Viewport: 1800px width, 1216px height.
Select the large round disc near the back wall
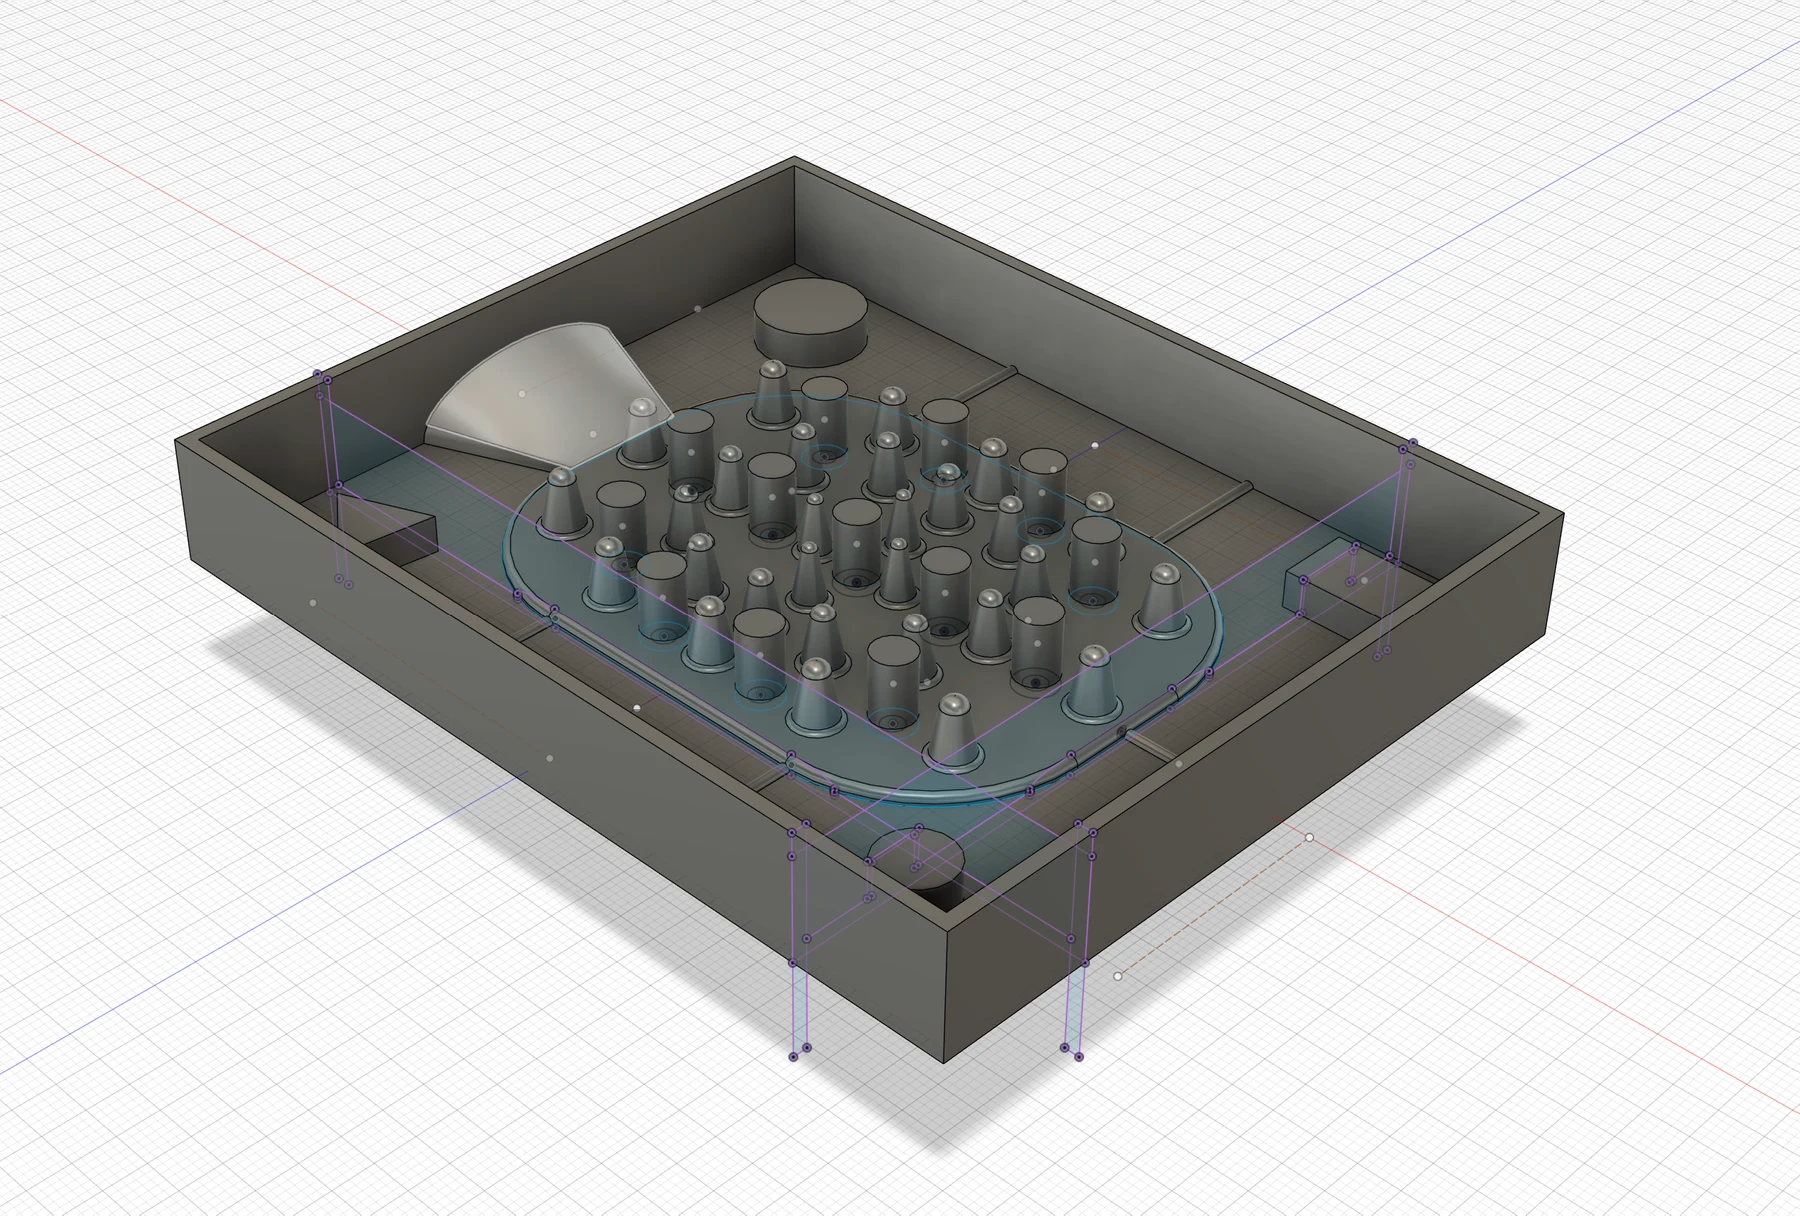click(x=809, y=322)
